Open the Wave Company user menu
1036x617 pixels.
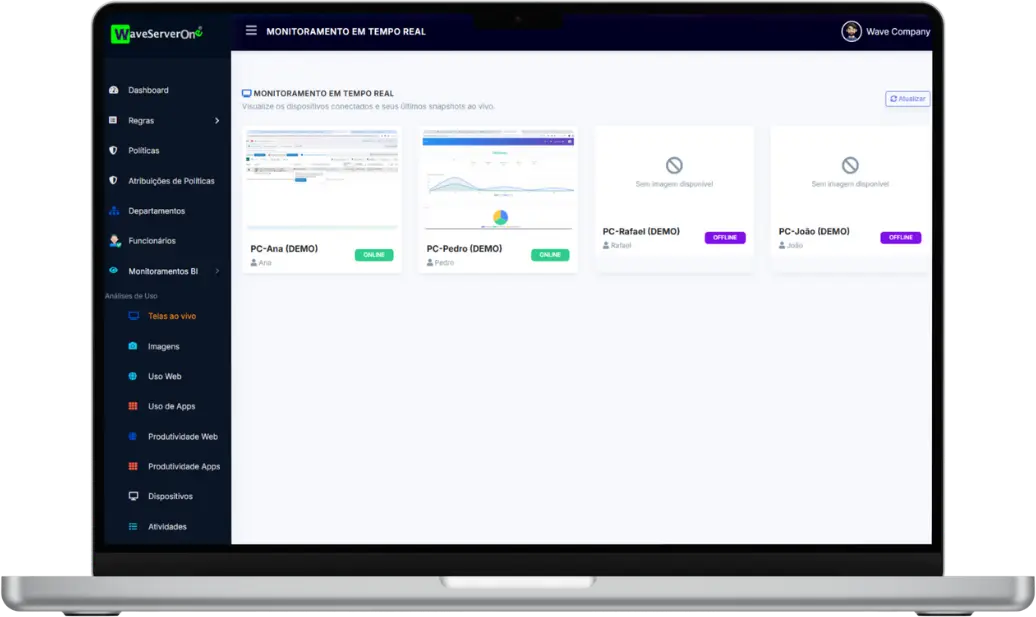(885, 31)
